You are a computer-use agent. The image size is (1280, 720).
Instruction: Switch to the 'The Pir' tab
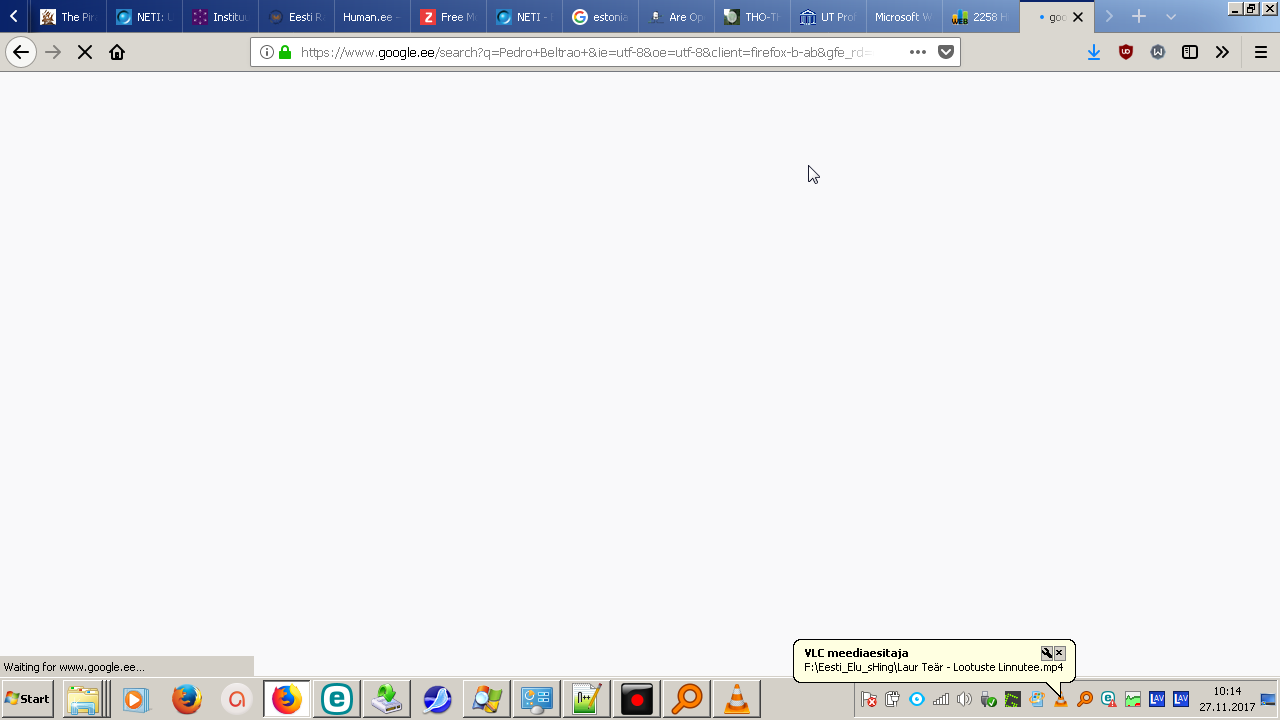[x=67, y=17]
